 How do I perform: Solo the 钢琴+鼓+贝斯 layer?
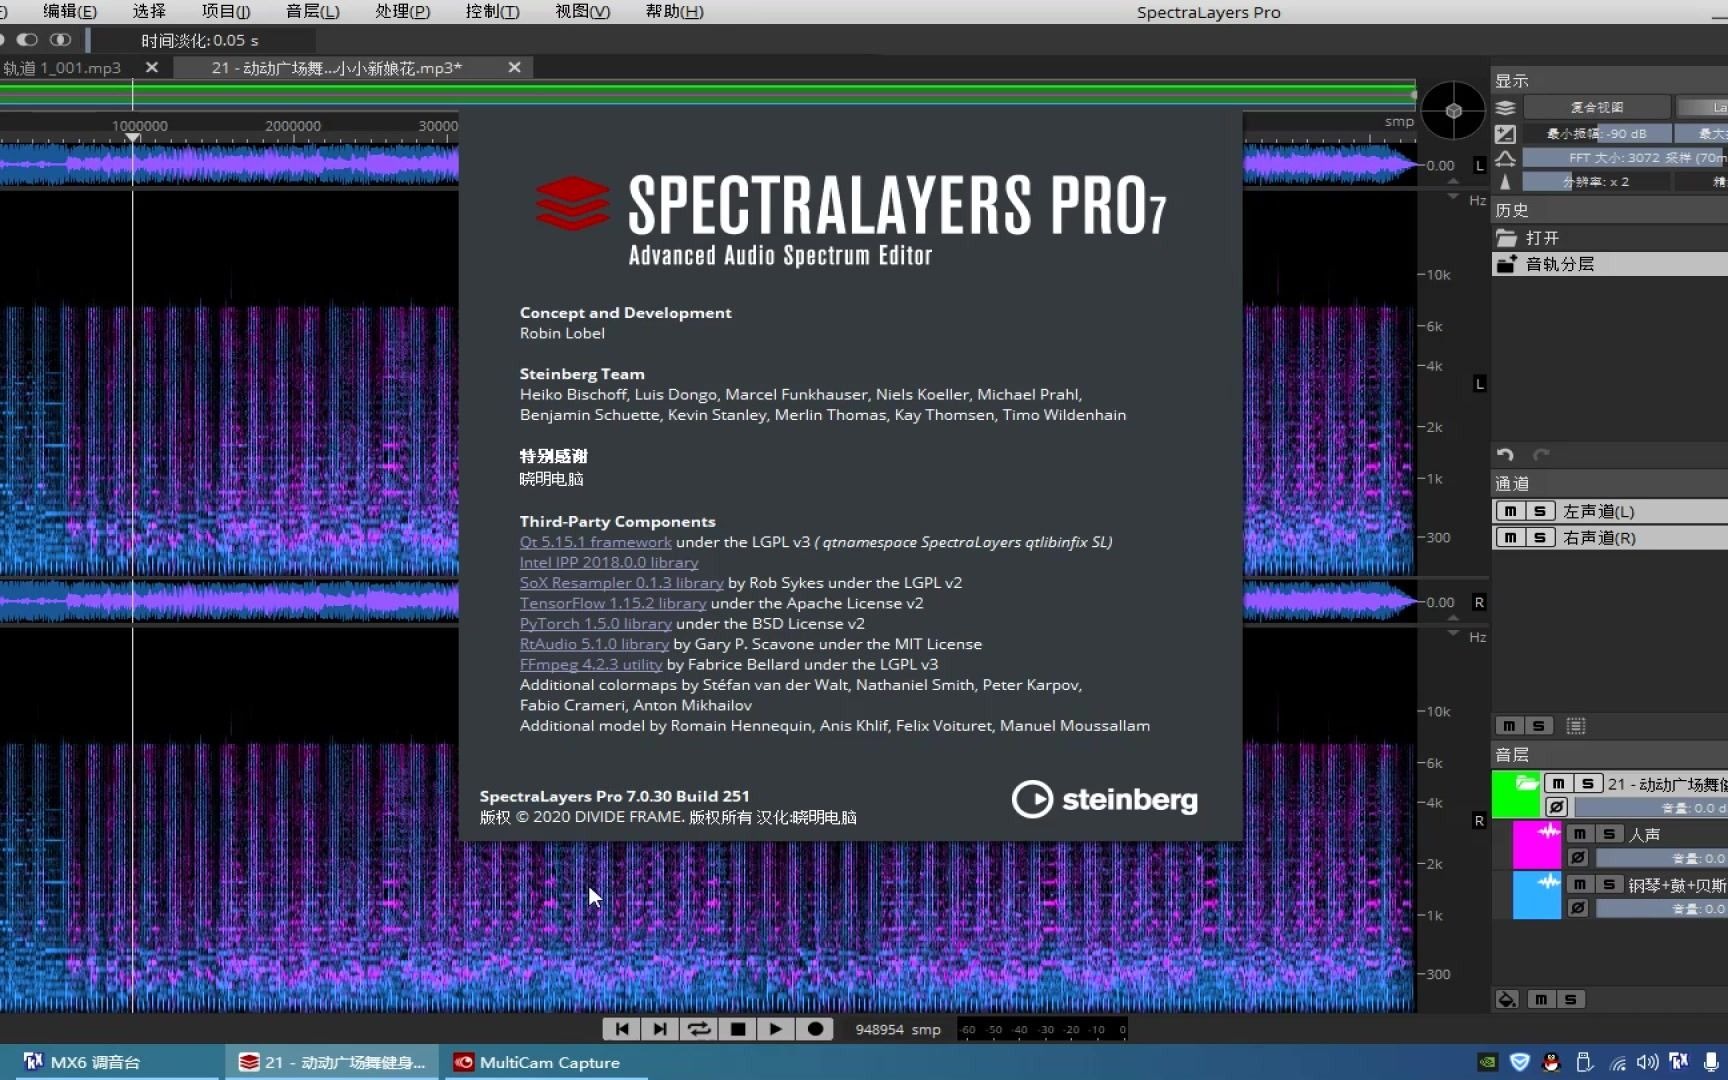[x=1609, y=885]
